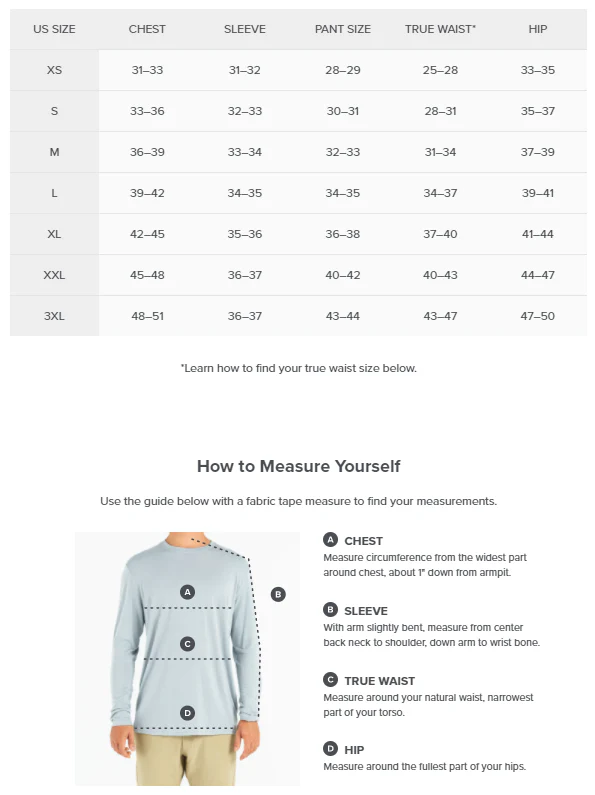Click the TRUE WAIST* column header
595x795 pixels.
(440, 29)
